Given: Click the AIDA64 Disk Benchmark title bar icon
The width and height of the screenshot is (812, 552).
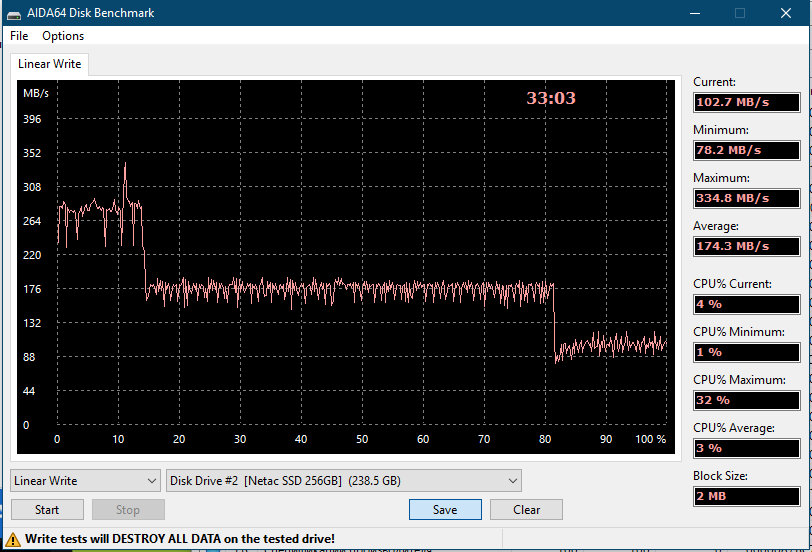Looking at the screenshot, I should click(13, 14).
